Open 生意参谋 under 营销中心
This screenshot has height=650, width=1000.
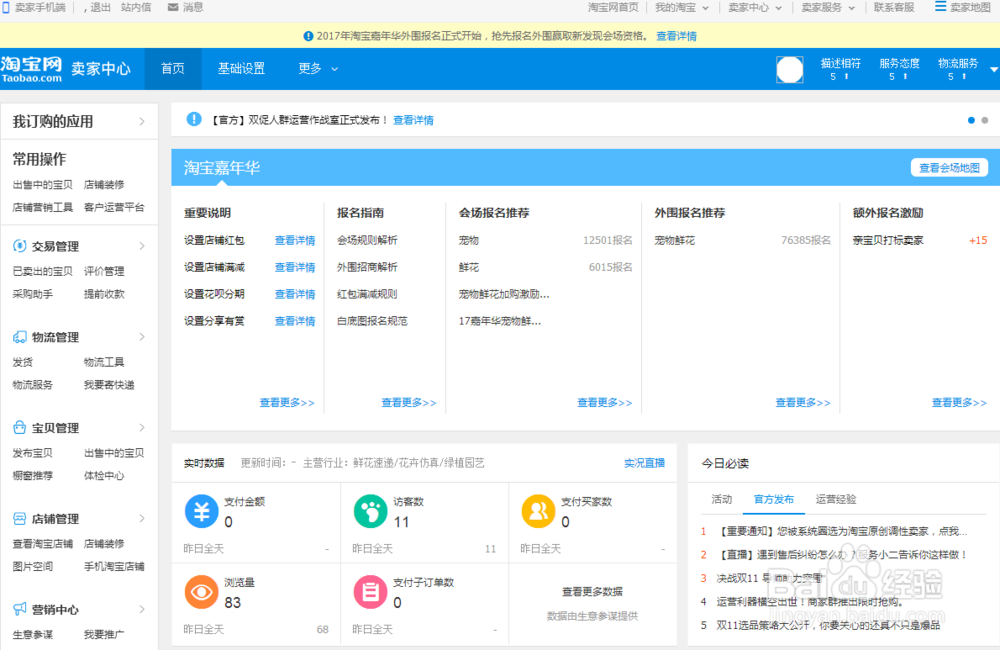(x=33, y=635)
